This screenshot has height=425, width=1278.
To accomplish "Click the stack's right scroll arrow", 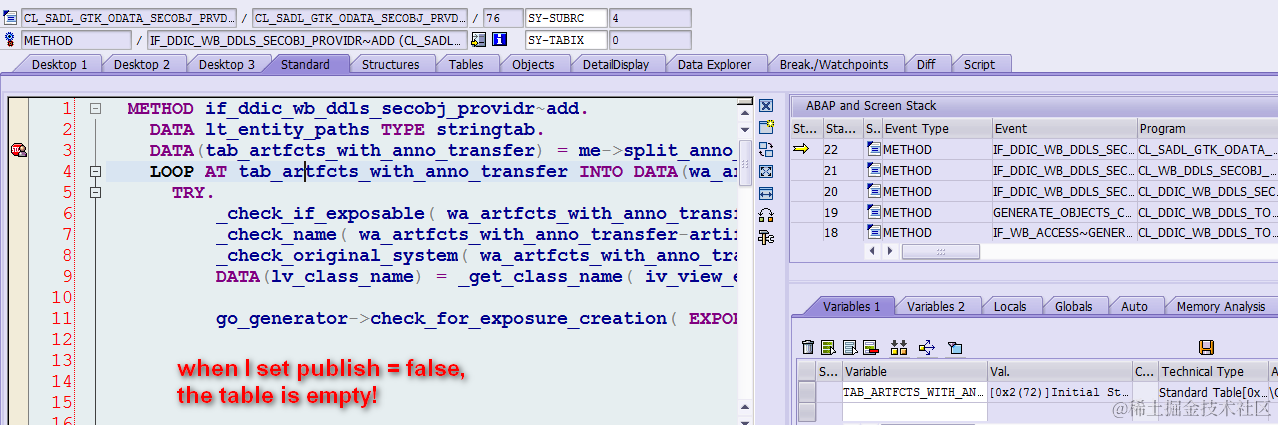I will click(889, 252).
